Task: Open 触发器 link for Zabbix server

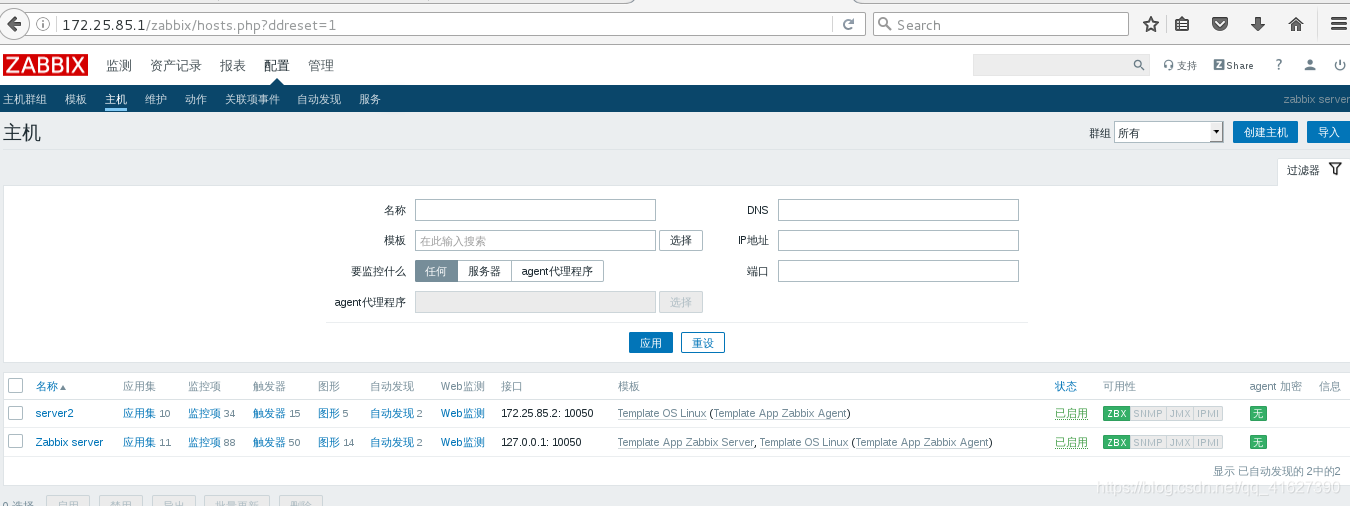Action: tap(269, 442)
